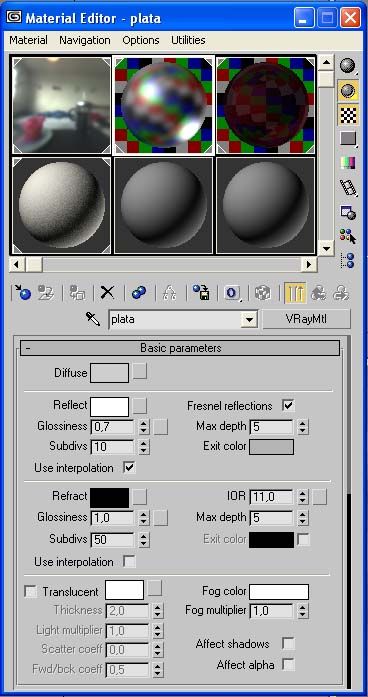Click the Reset Map X icon

tap(107, 293)
